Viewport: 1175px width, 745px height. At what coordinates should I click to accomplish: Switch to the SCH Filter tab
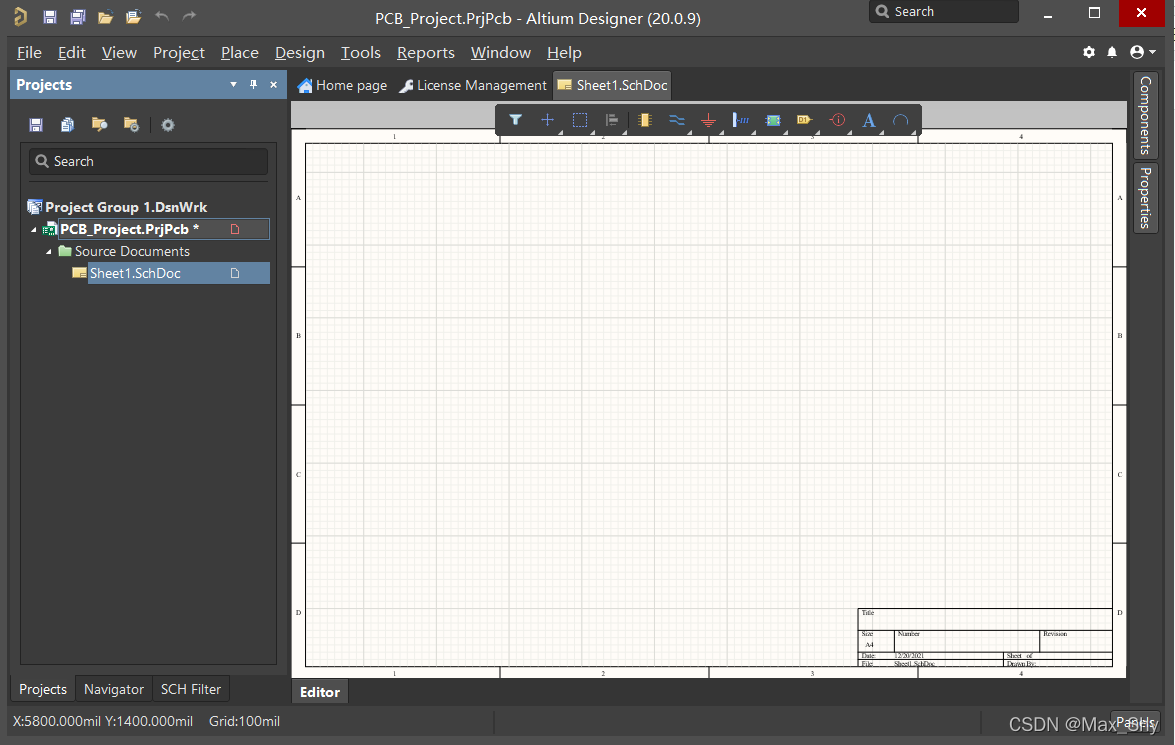coord(191,689)
